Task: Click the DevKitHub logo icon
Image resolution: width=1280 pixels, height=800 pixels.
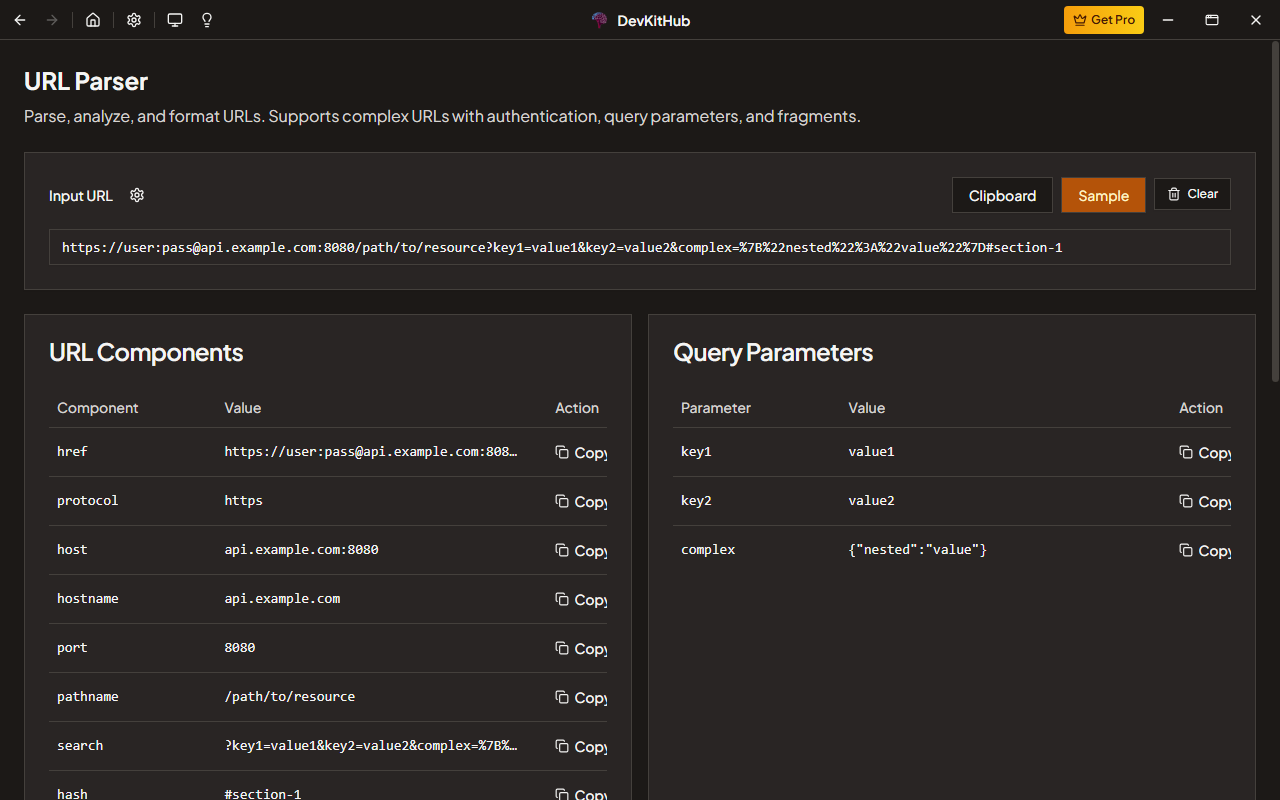Action: [x=600, y=20]
